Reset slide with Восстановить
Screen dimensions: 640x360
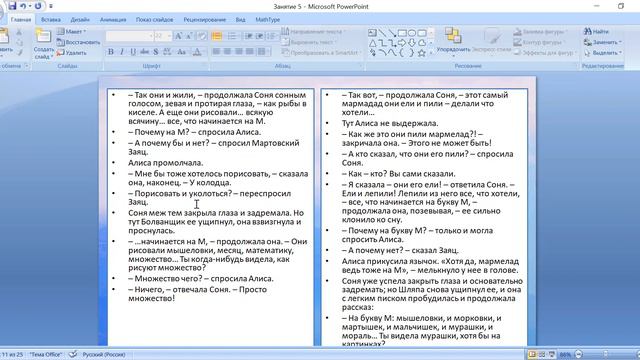pyautogui.click(x=78, y=42)
